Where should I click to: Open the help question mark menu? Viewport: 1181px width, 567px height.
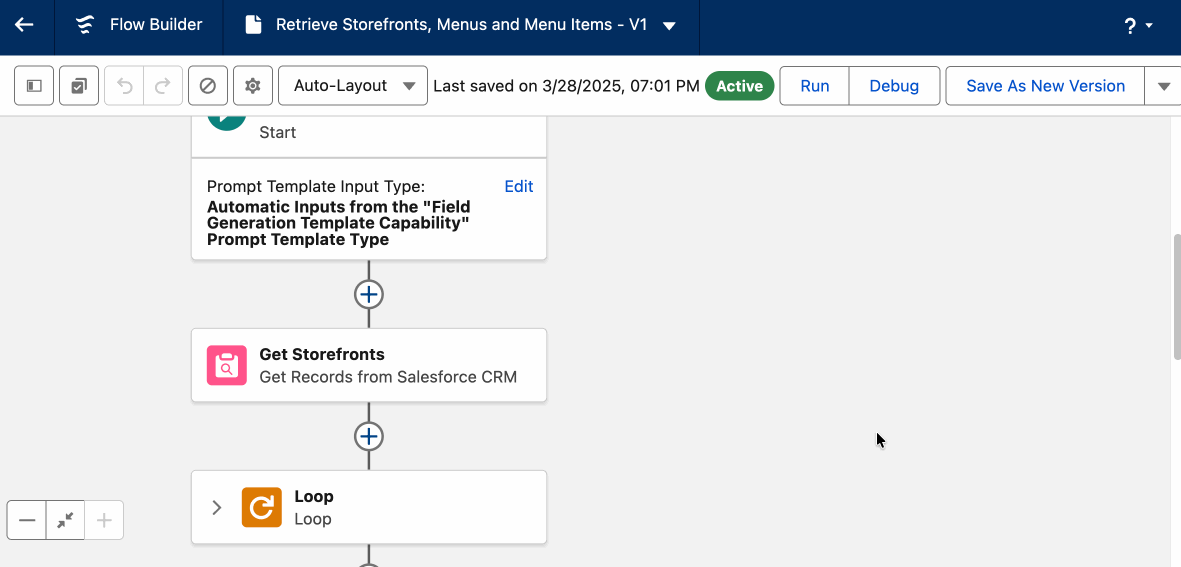pyautogui.click(x=1138, y=26)
